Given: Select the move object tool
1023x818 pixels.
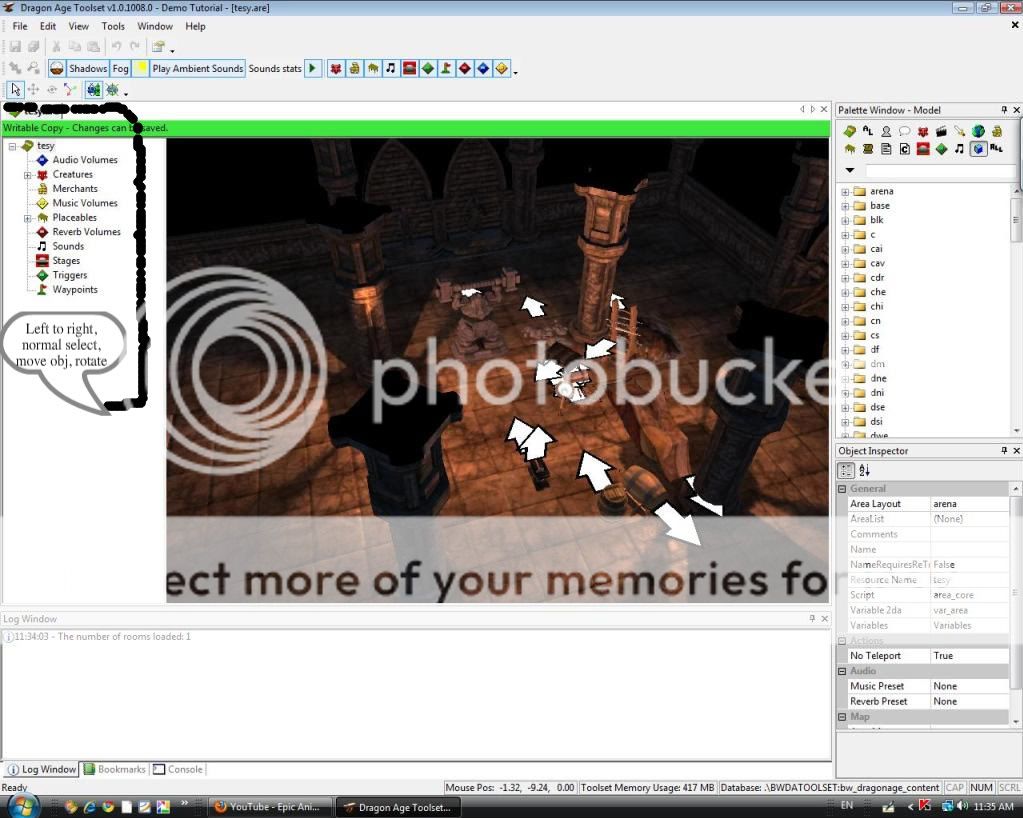Looking at the screenshot, I should click(x=33, y=90).
